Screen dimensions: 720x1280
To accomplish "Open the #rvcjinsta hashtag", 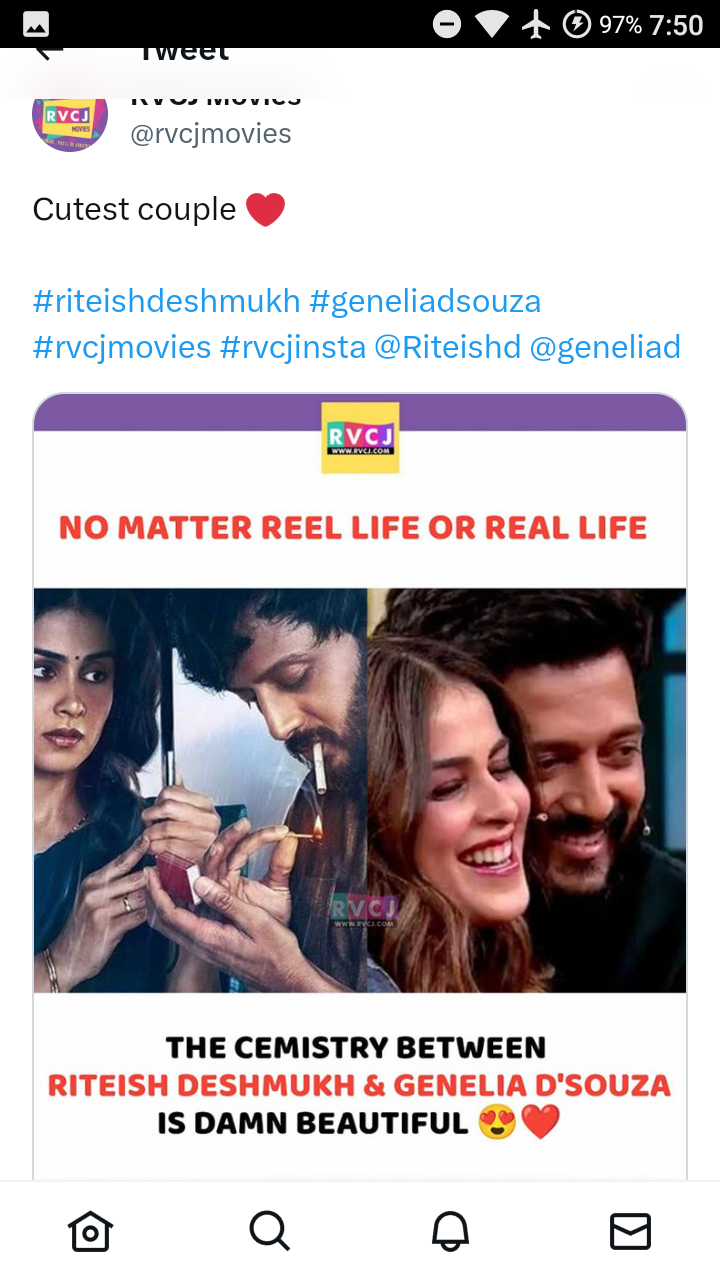I will pos(292,347).
